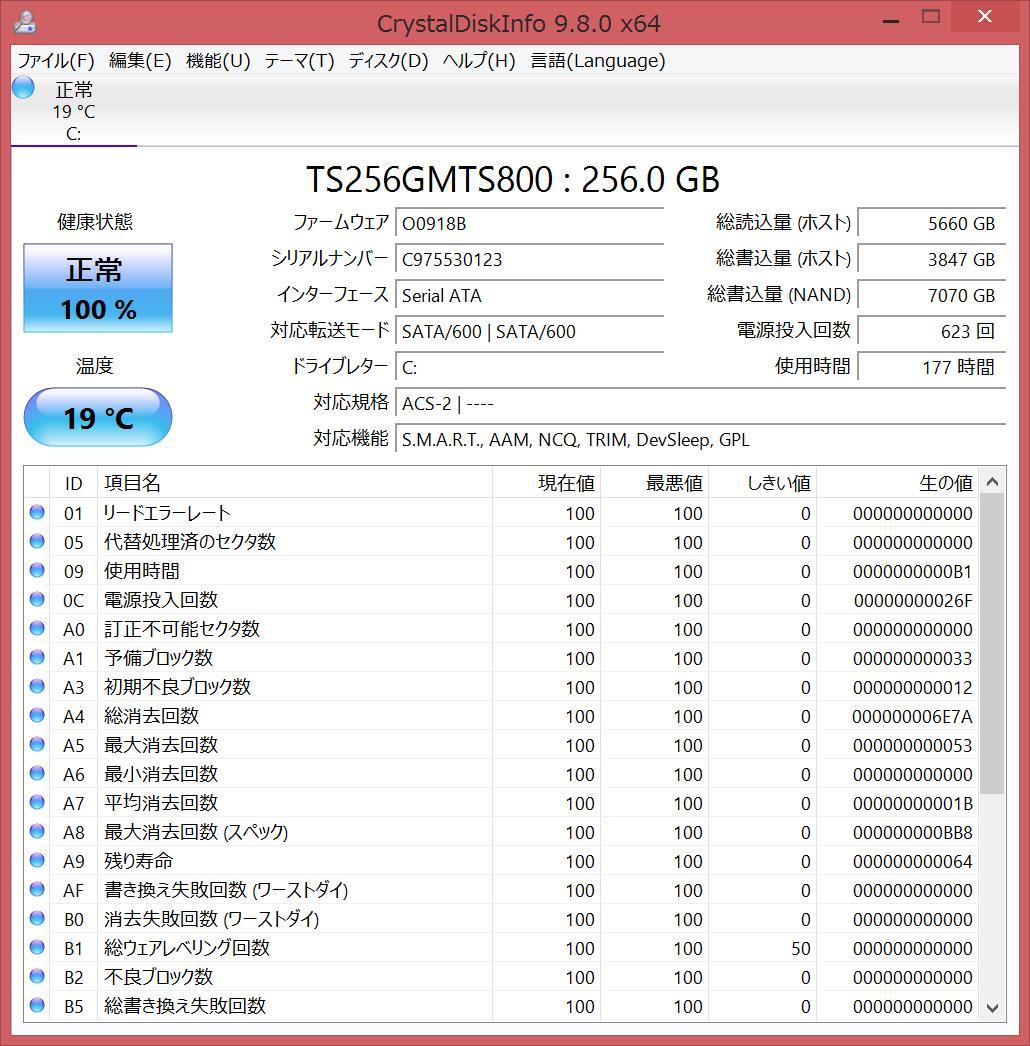Click the 19 °C temperature button
This screenshot has width=1030, height=1046.
98,417
